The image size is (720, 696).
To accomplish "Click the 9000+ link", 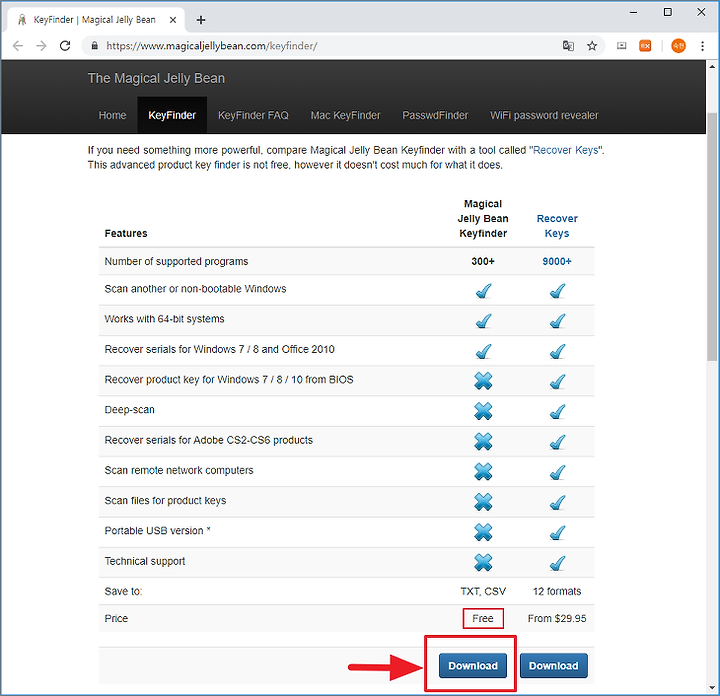I will [557, 261].
